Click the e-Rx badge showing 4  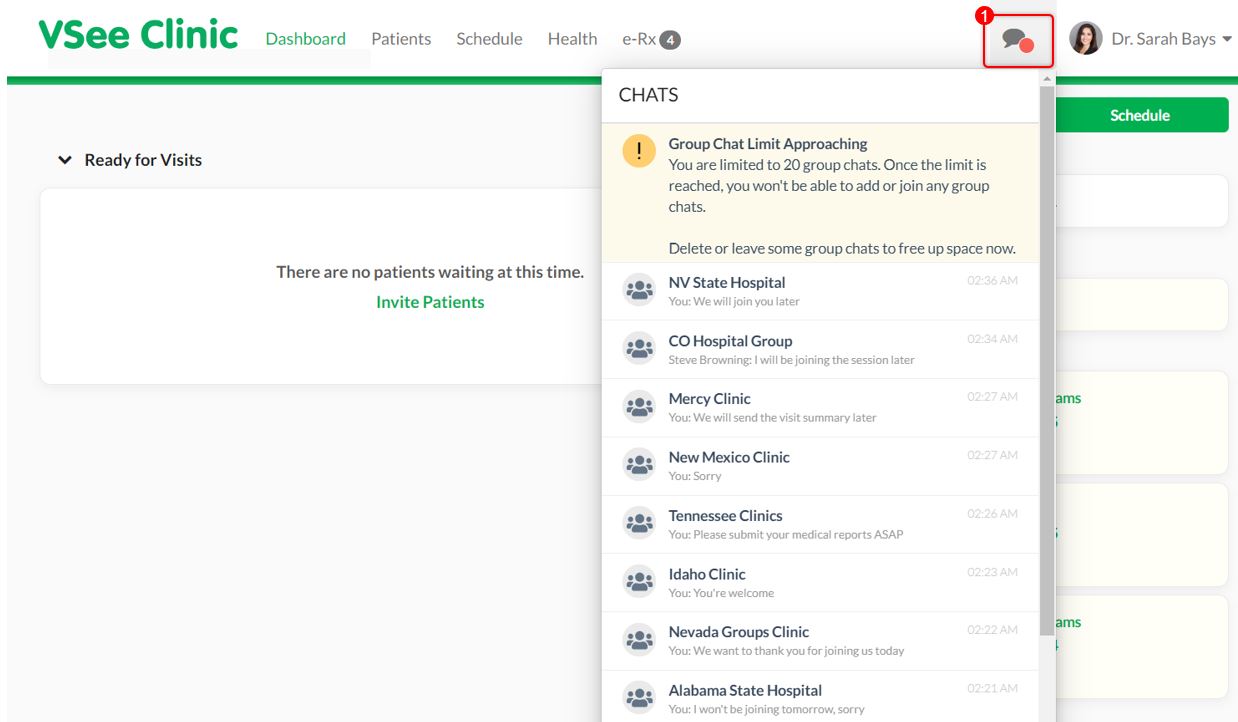click(670, 40)
